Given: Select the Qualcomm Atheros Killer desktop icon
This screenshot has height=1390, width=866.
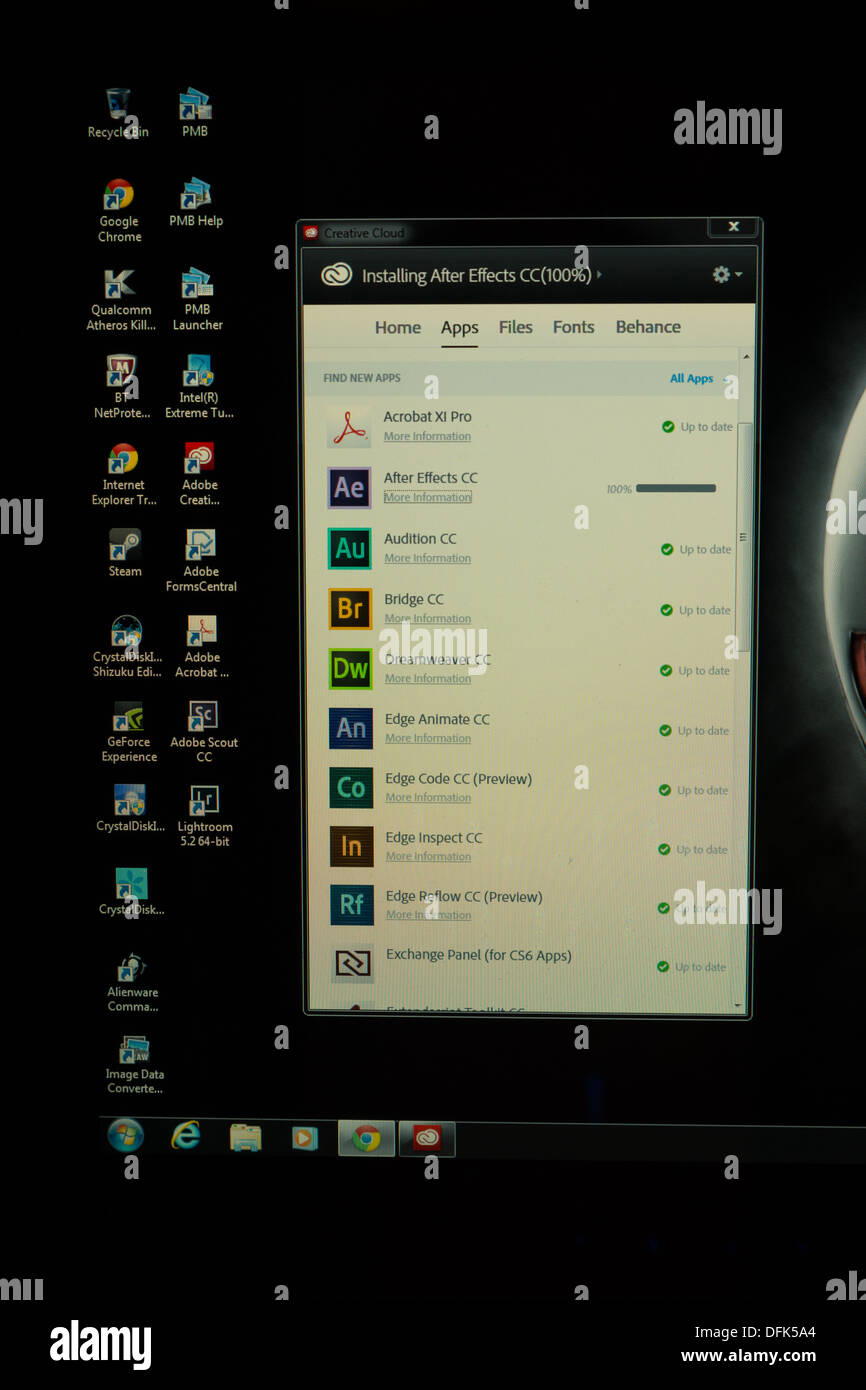Looking at the screenshot, I should (x=120, y=299).
